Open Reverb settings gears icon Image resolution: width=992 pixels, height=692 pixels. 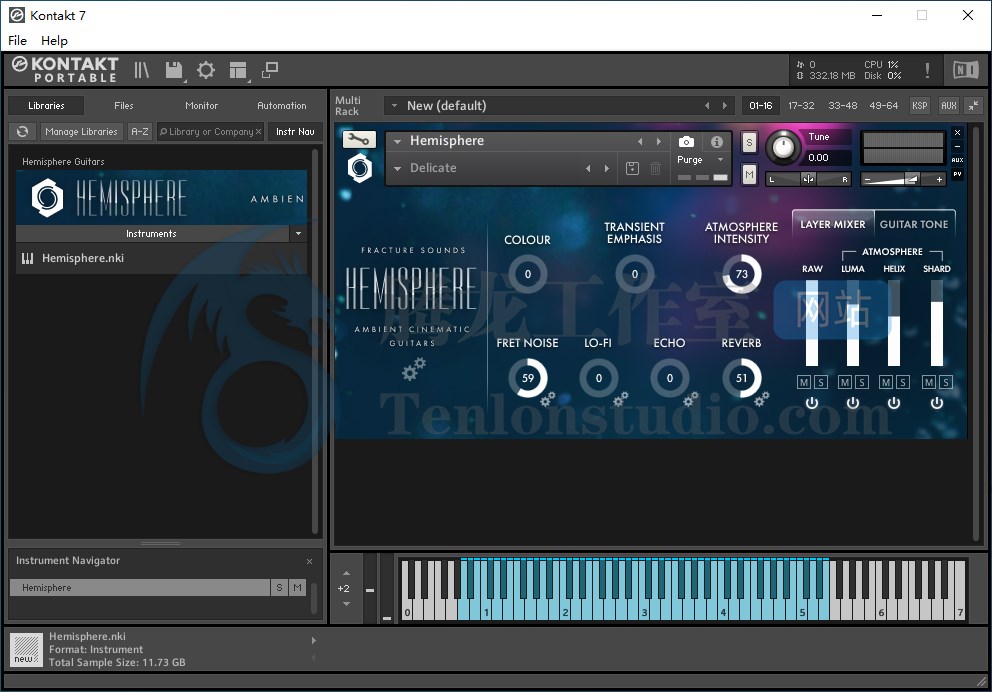762,399
